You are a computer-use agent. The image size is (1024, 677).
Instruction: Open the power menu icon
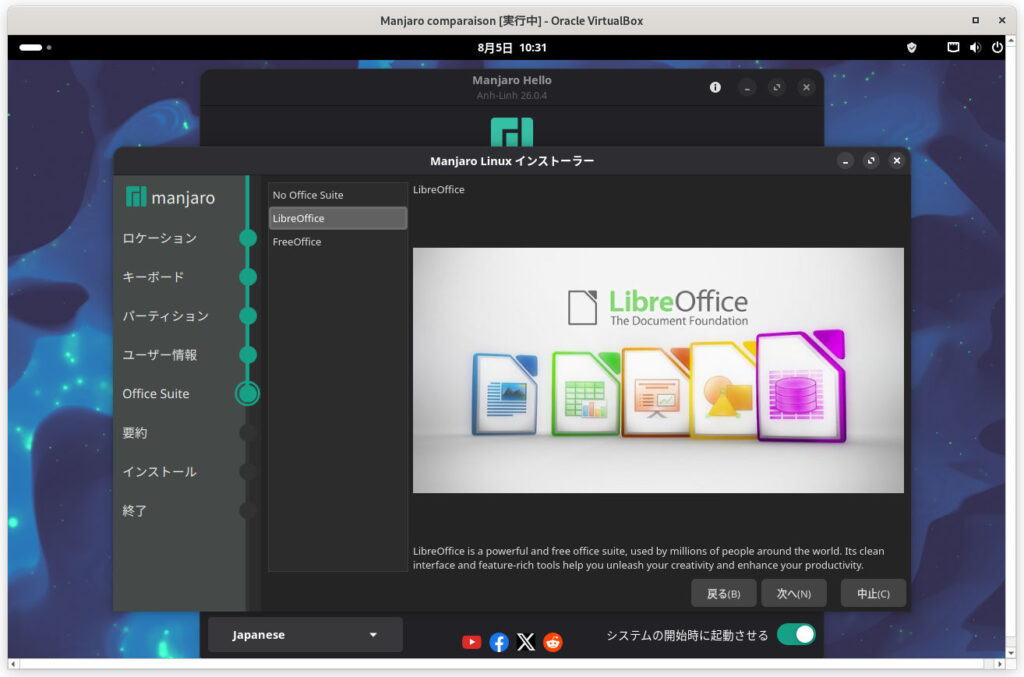[997, 48]
